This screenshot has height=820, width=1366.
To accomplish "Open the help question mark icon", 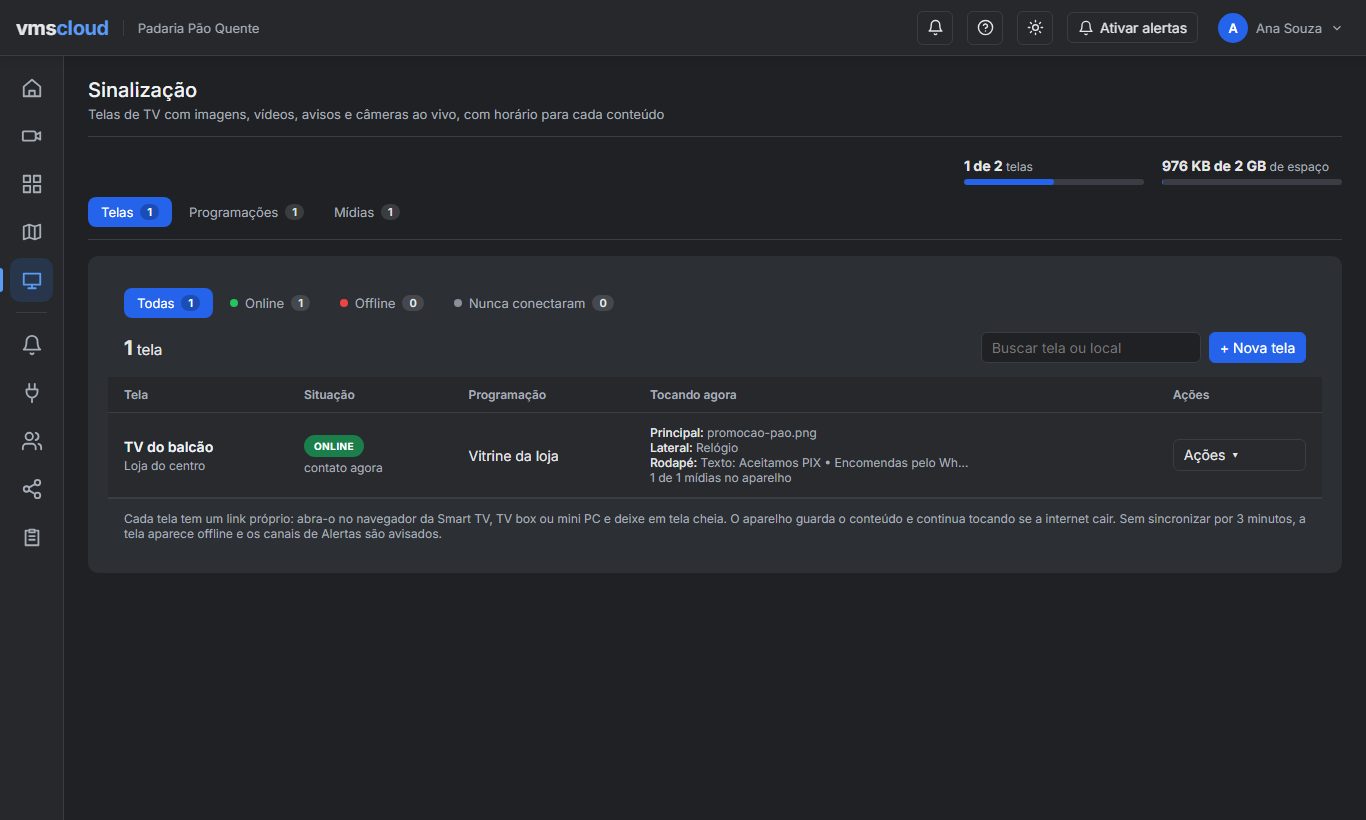I will point(985,28).
